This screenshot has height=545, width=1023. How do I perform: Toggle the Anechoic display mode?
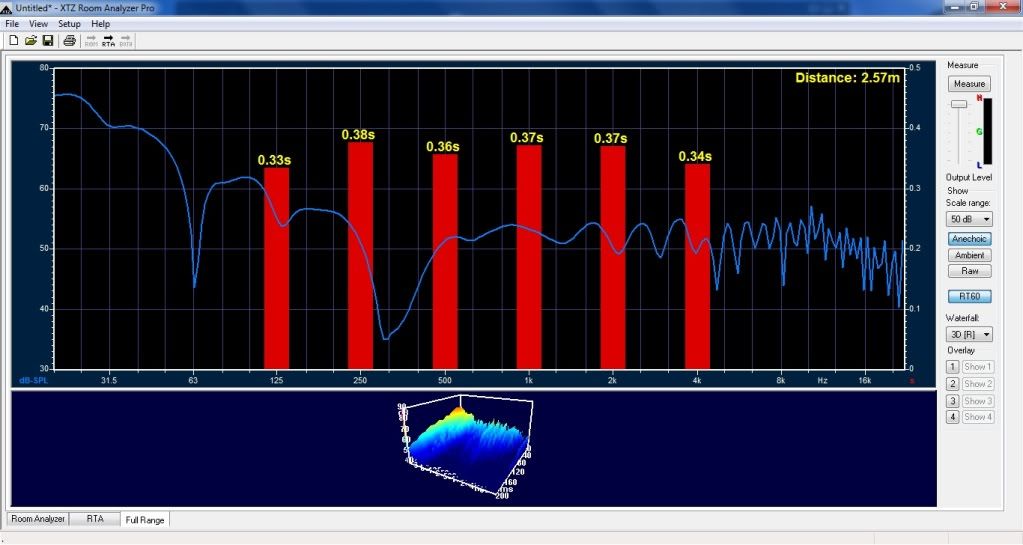pyautogui.click(x=969, y=239)
